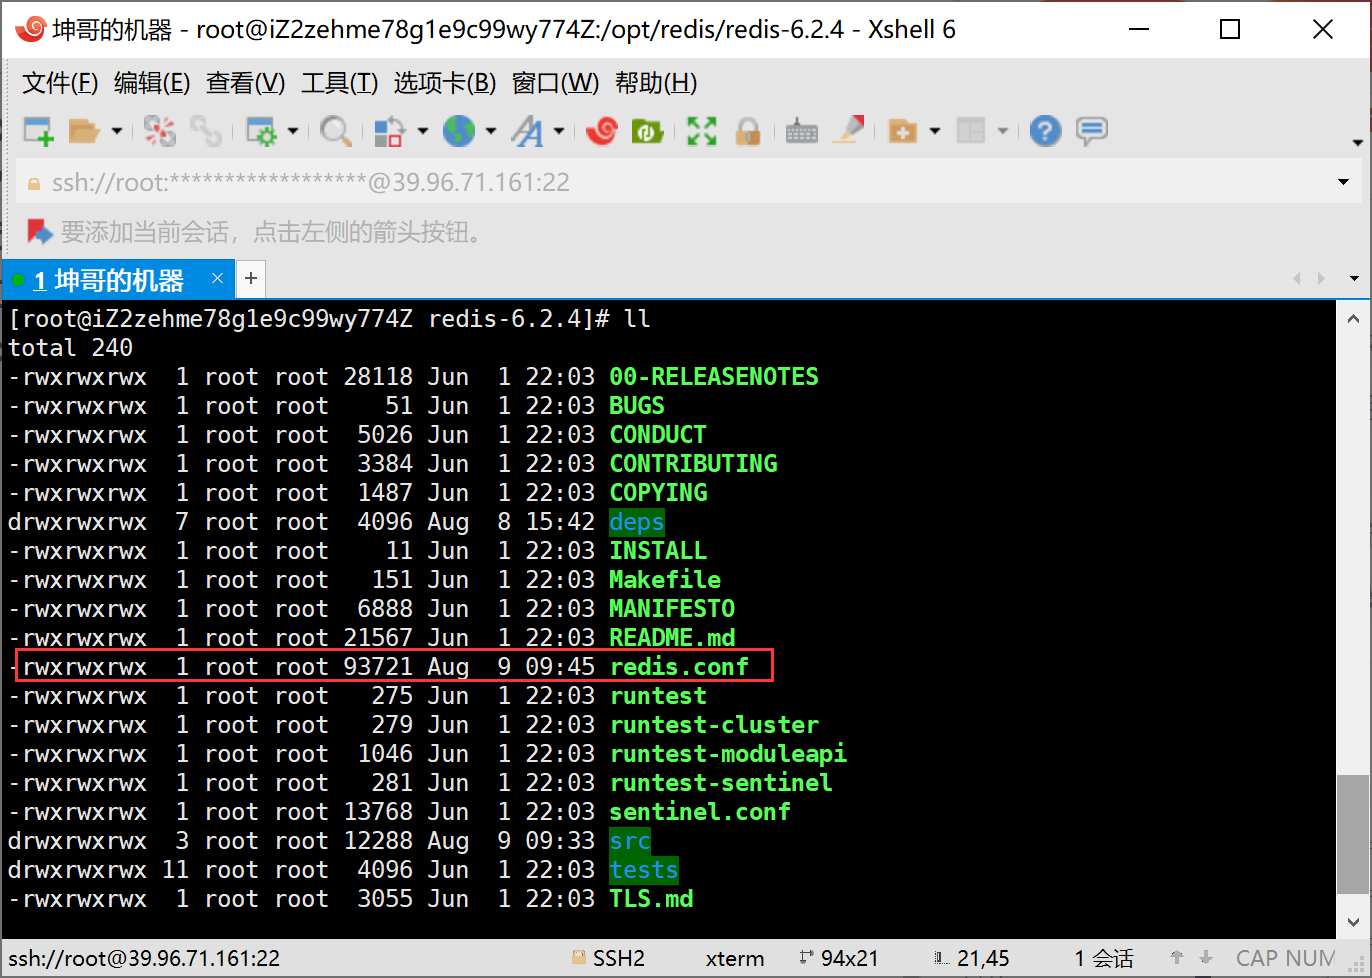Click the tab scroll left arrow
This screenshot has width=1372, height=978.
pyautogui.click(x=1297, y=279)
